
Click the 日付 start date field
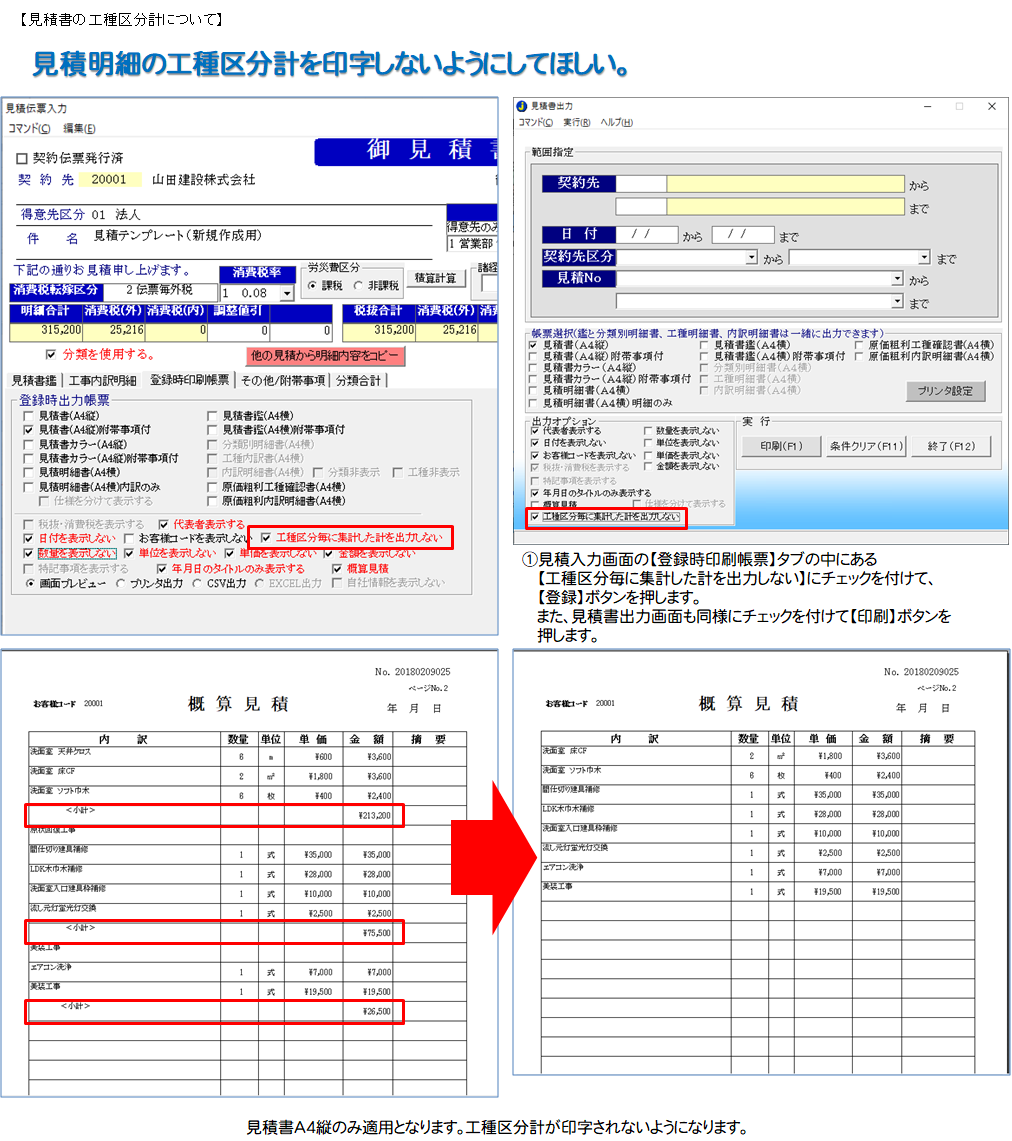coord(647,235)
